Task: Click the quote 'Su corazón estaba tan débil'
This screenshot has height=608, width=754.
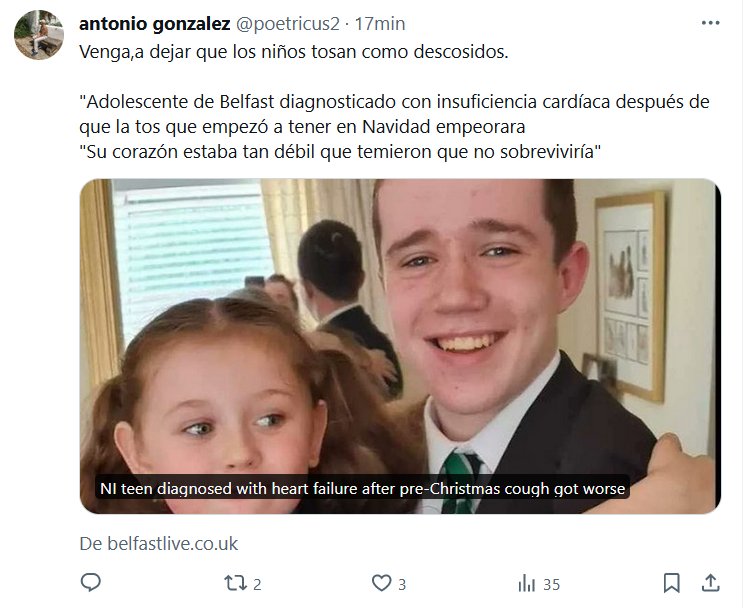Action: 340,152
